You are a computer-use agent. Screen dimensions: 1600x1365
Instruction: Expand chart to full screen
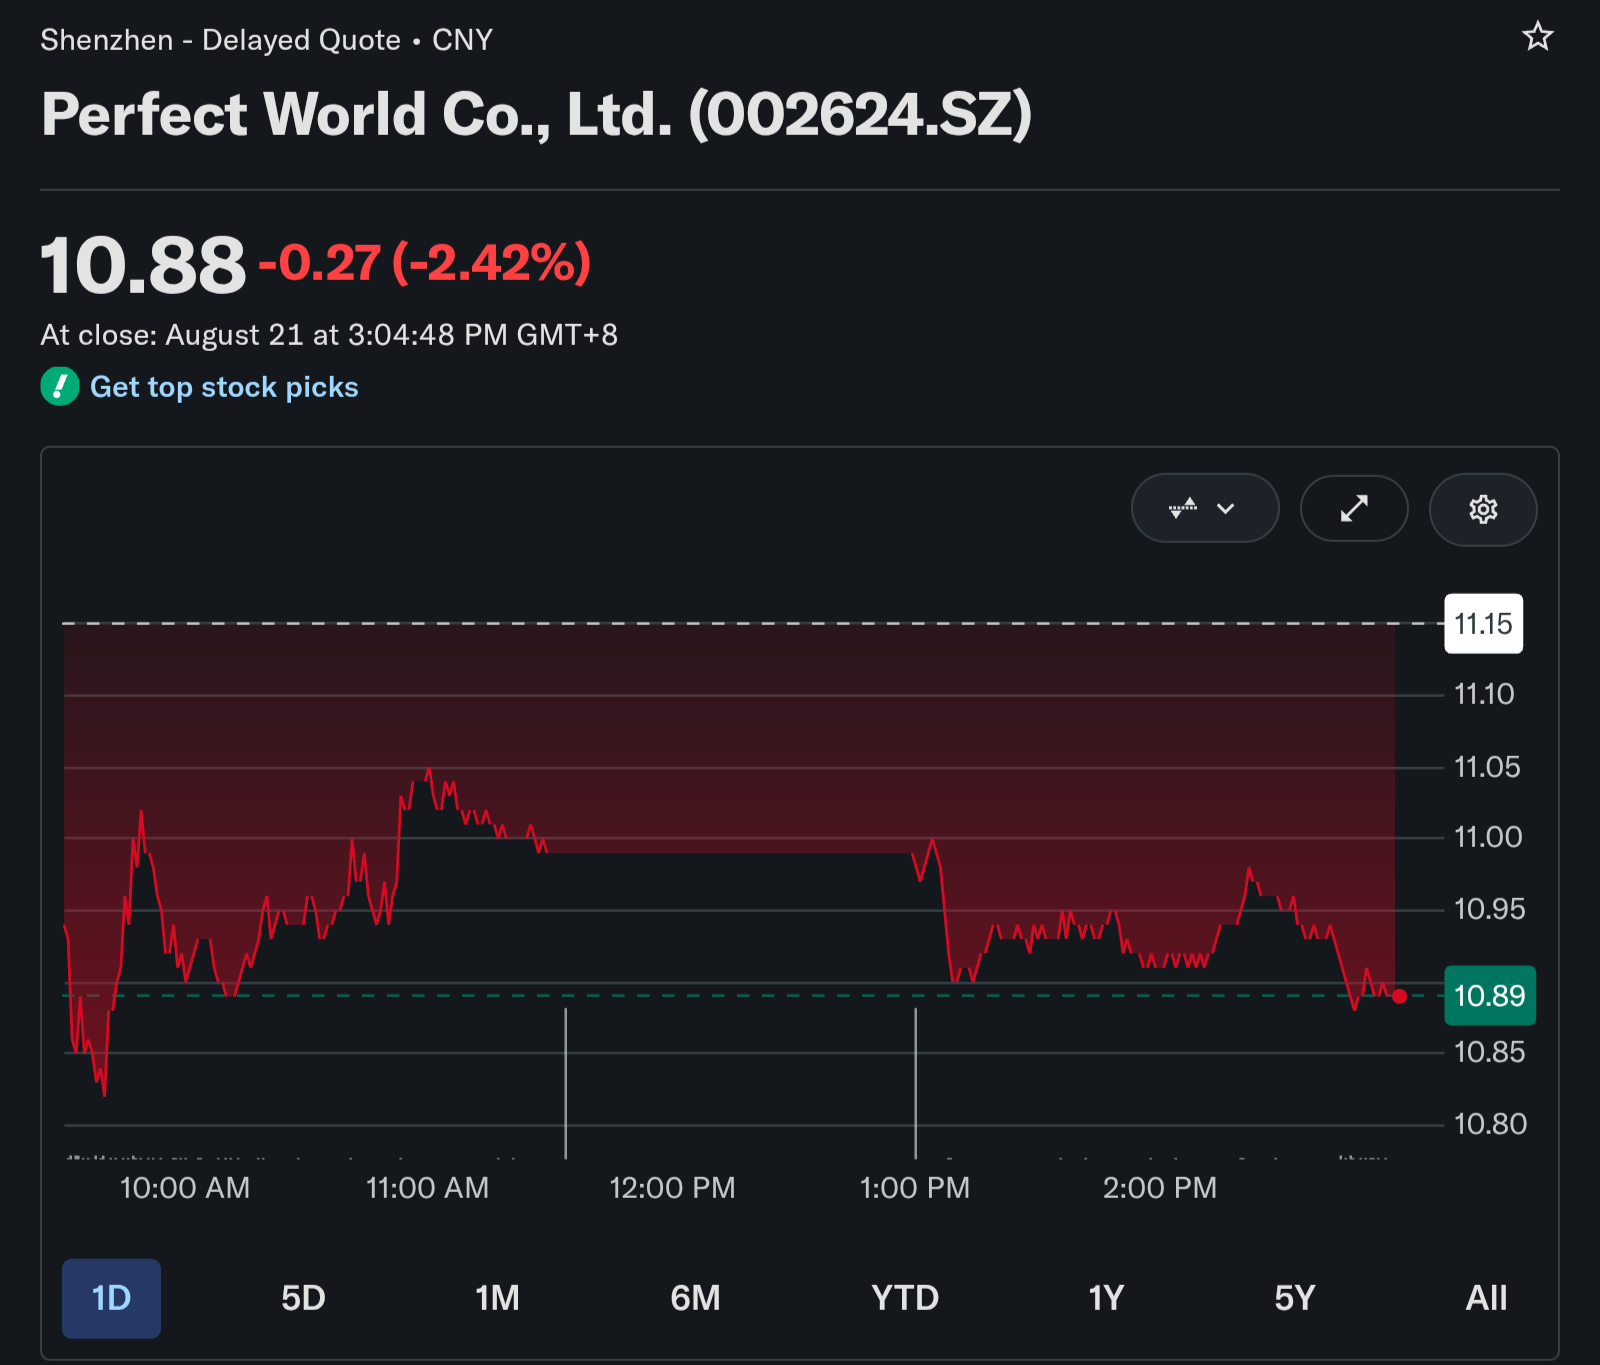point(1354,509)
